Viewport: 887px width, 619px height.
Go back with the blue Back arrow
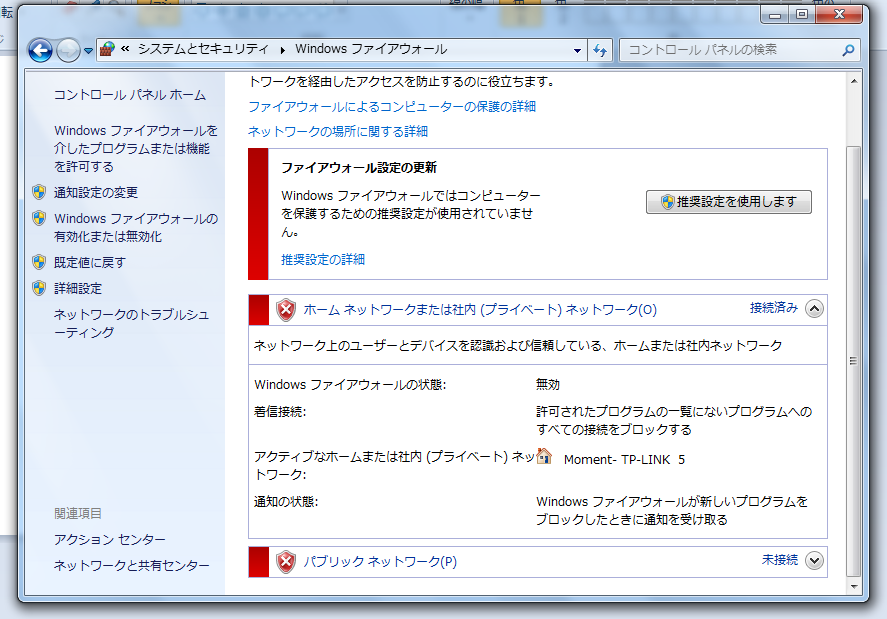(40, 50)
